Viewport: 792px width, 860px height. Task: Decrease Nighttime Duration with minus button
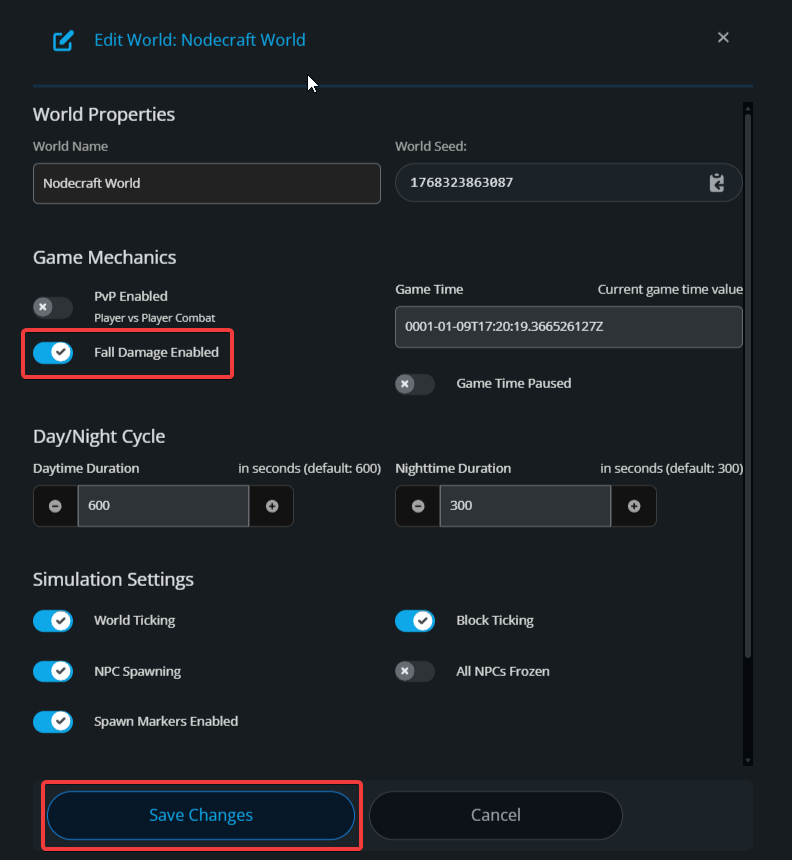click(x=417, y=506)
